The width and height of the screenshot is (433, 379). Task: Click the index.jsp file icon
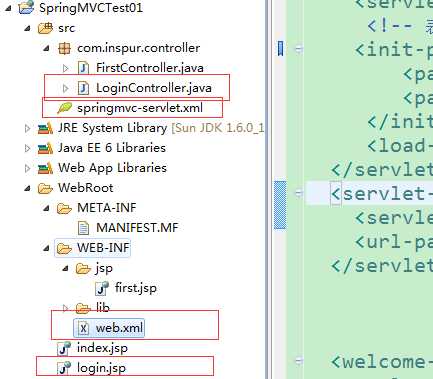tap(64, 348)
